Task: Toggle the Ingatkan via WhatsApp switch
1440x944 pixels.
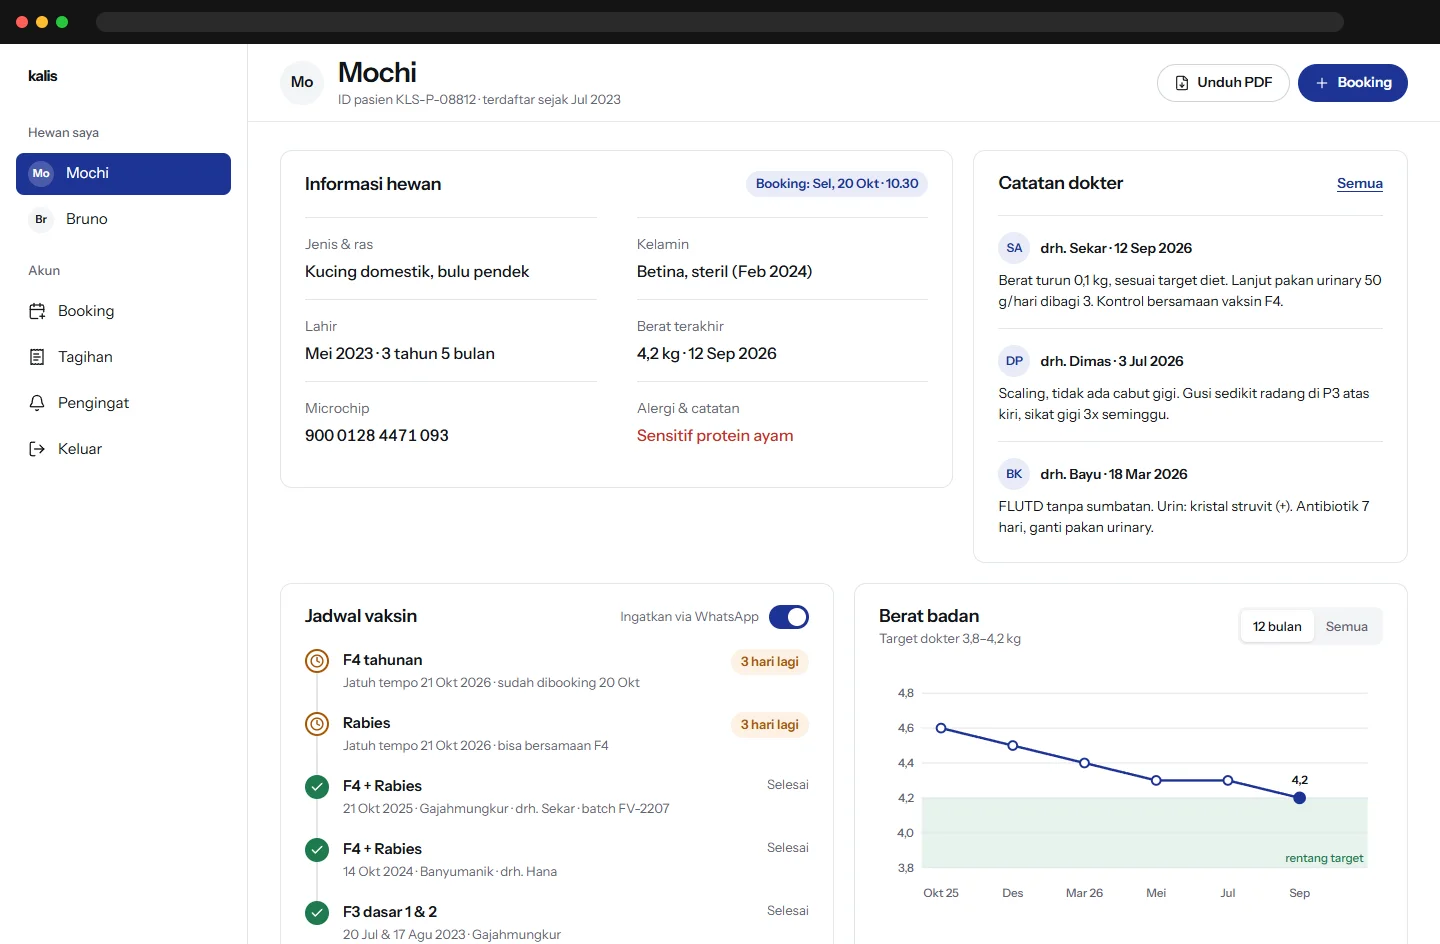Action: [x=789, y=617]
